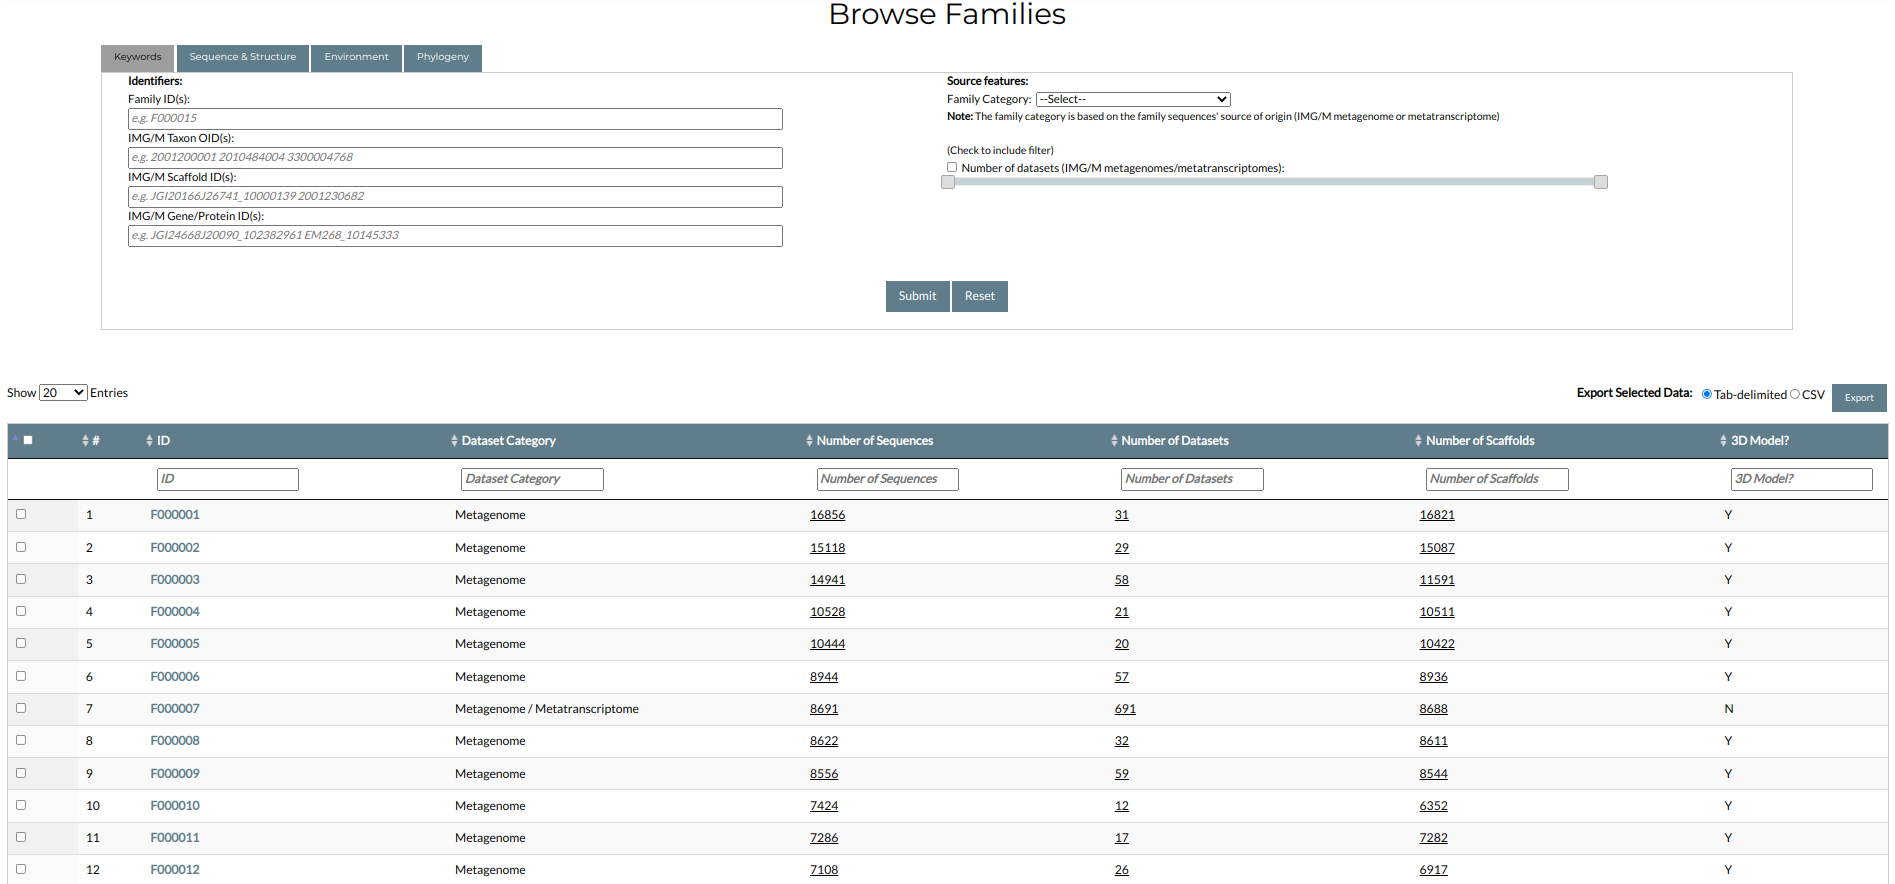The width and height of the screenshot is (1895, 884).
Task: Grab the right handle of datasets slider
Action: (1600, 182)
